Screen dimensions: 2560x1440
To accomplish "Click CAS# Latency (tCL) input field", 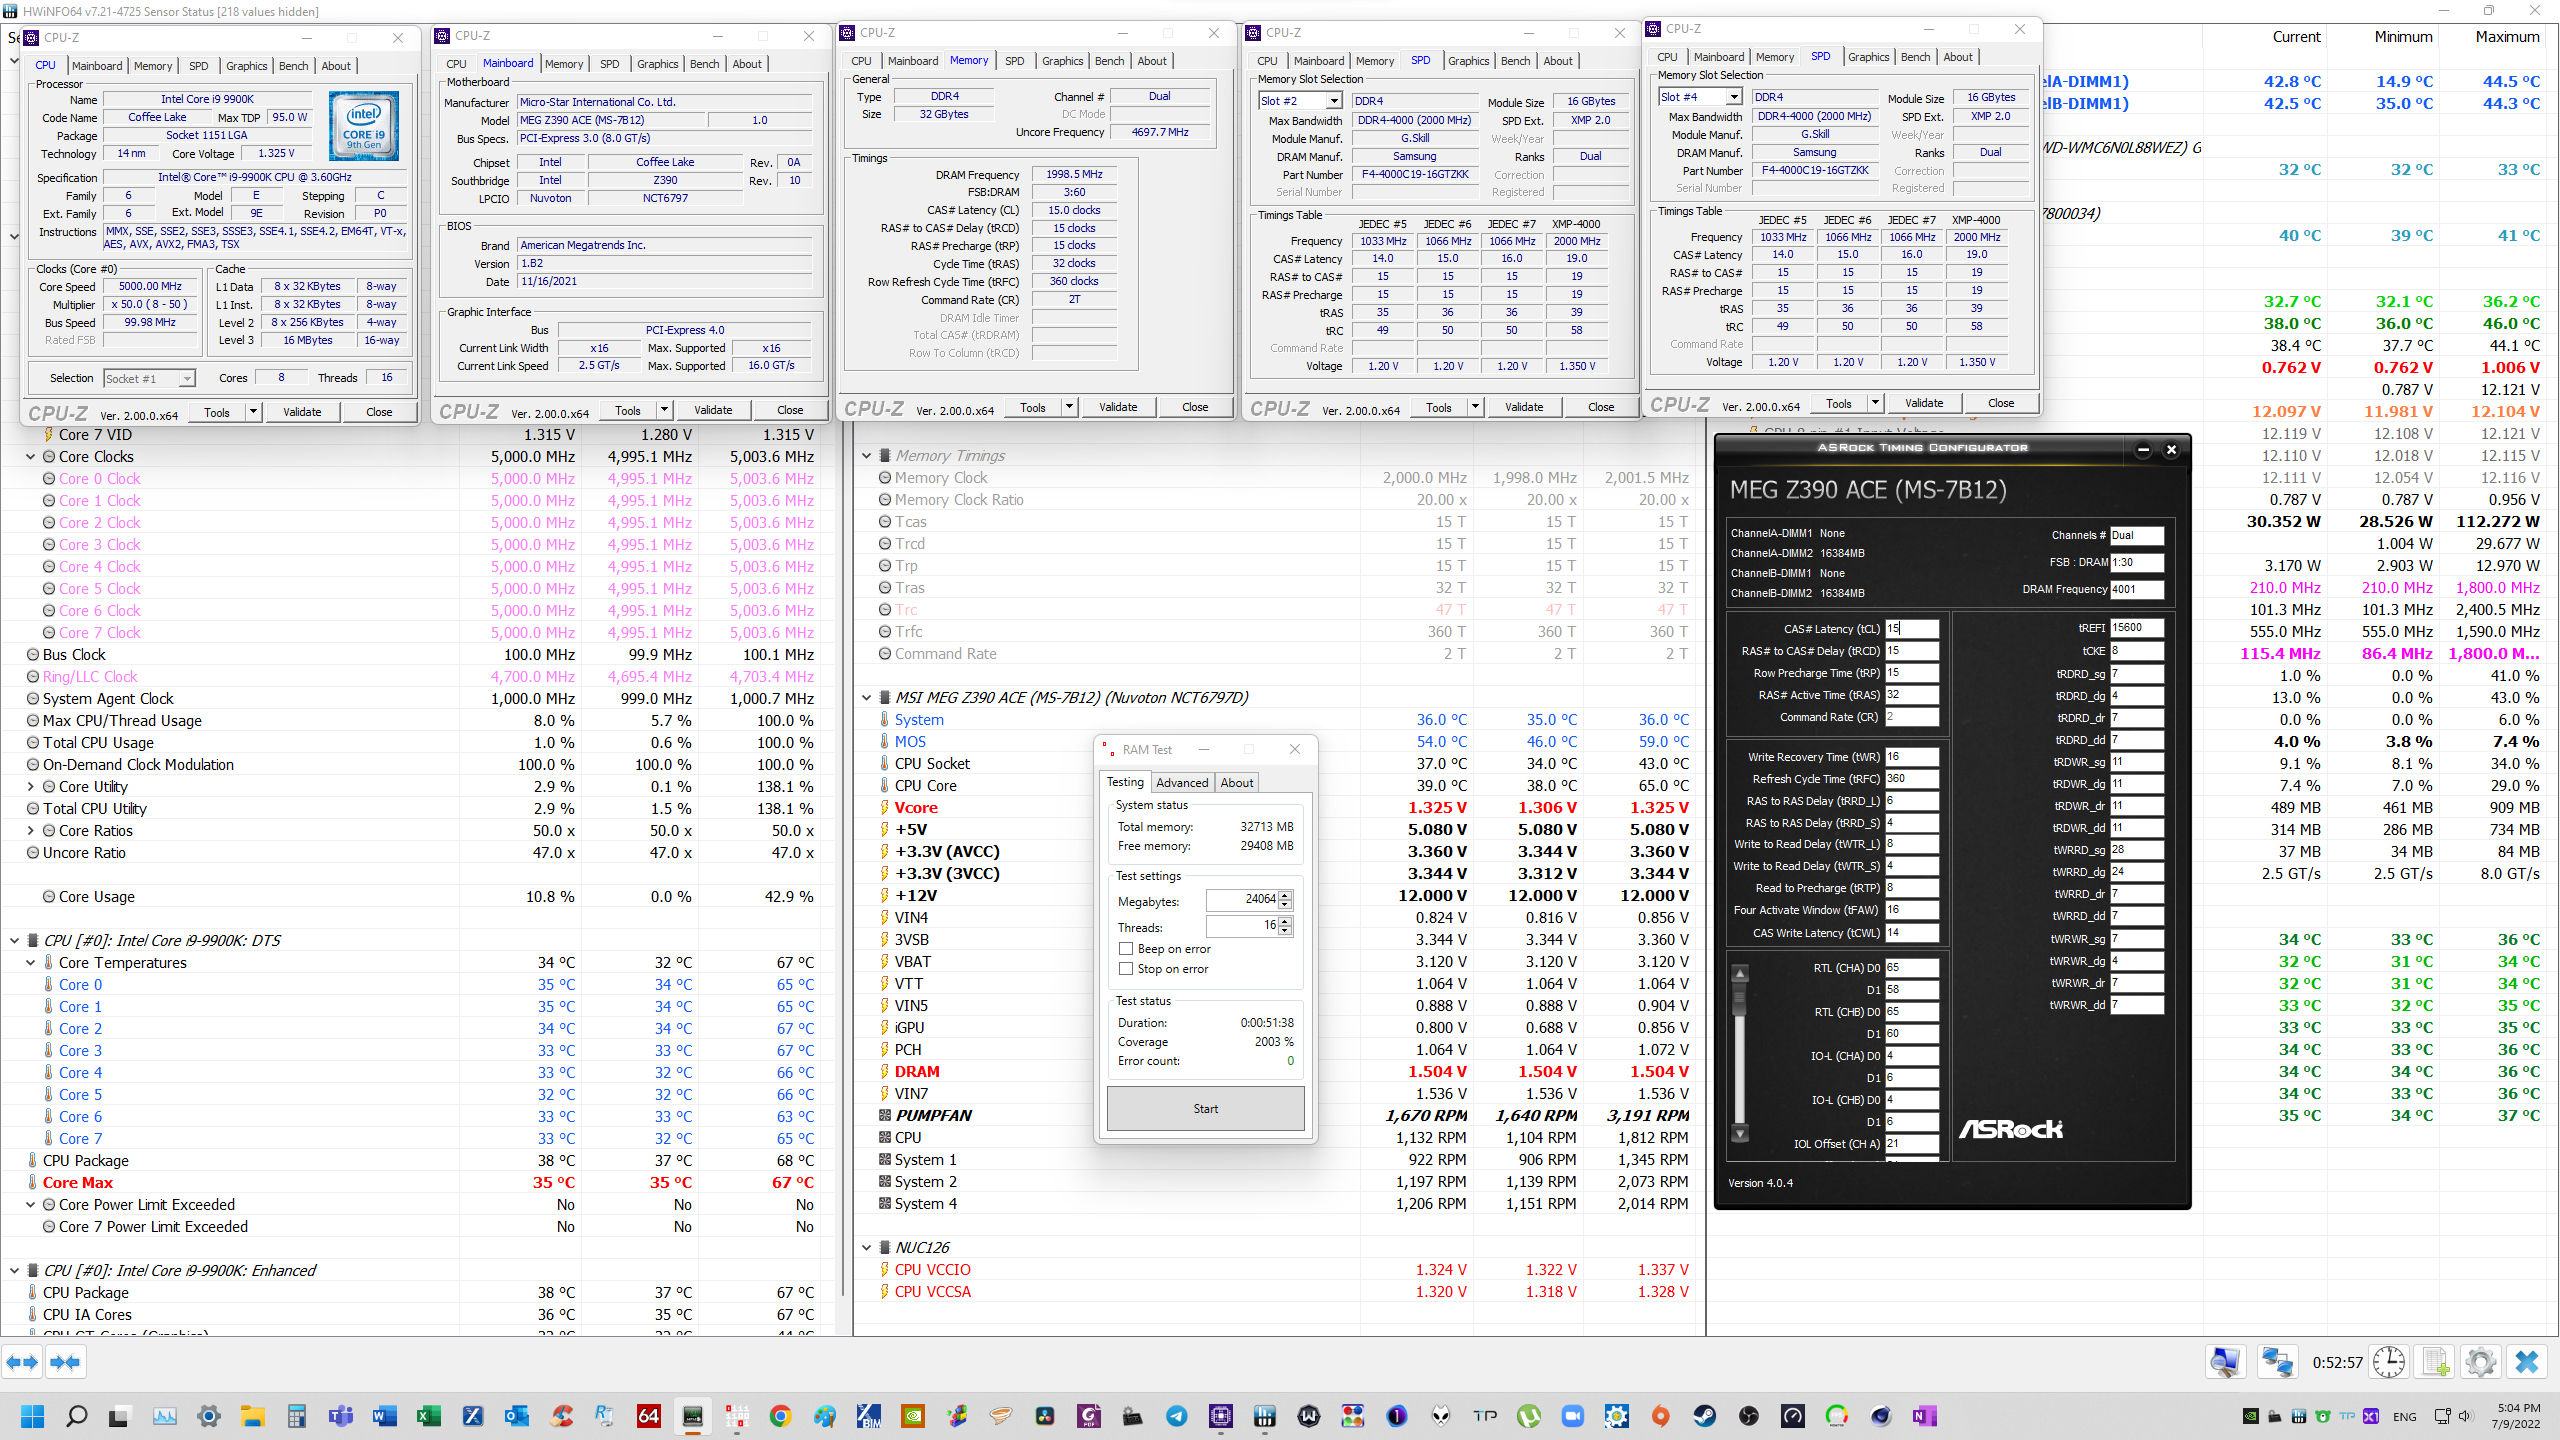I will pos(1911,629).
